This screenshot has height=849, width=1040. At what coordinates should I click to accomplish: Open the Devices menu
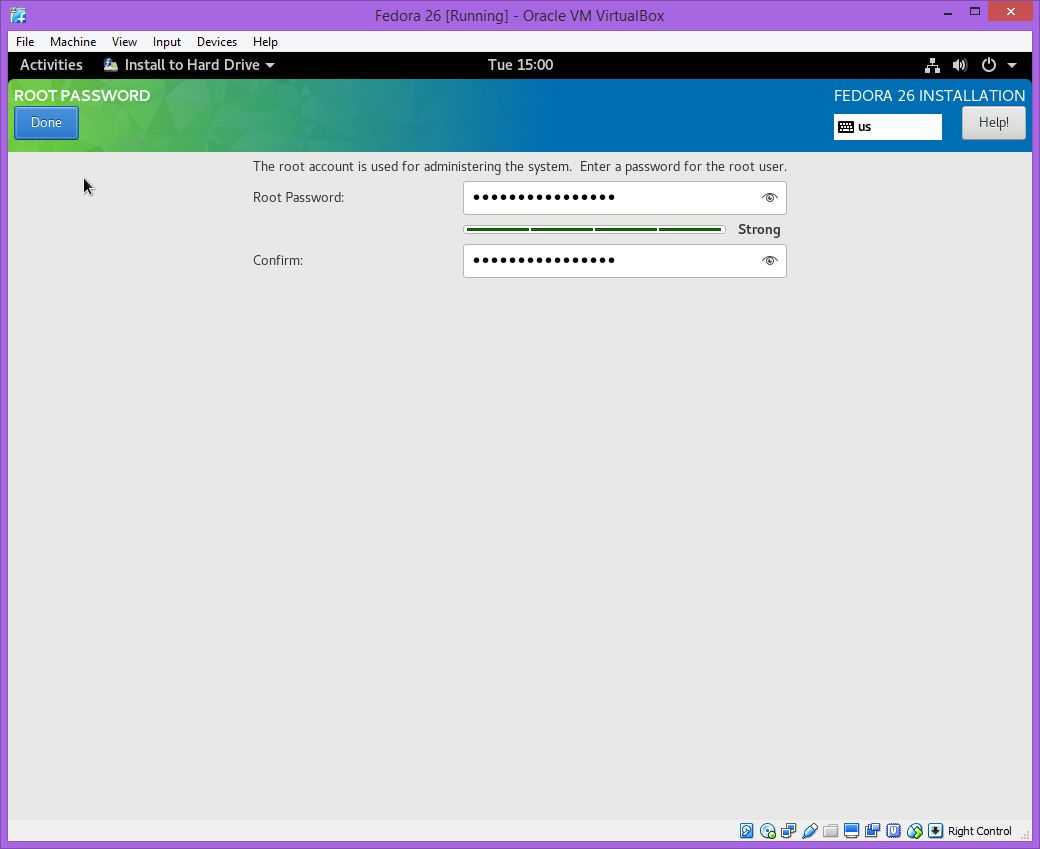coord(217,42)
